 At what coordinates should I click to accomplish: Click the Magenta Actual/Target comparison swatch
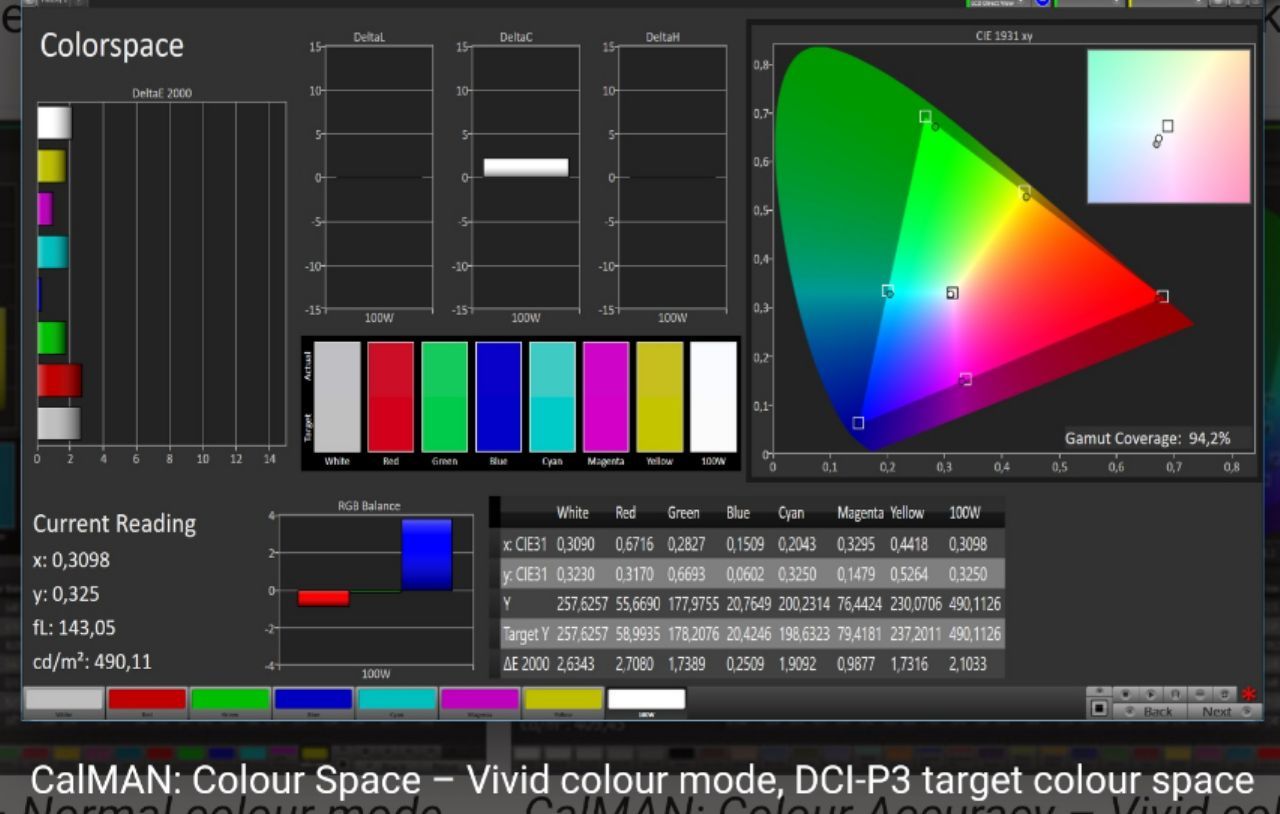(606, 397)
